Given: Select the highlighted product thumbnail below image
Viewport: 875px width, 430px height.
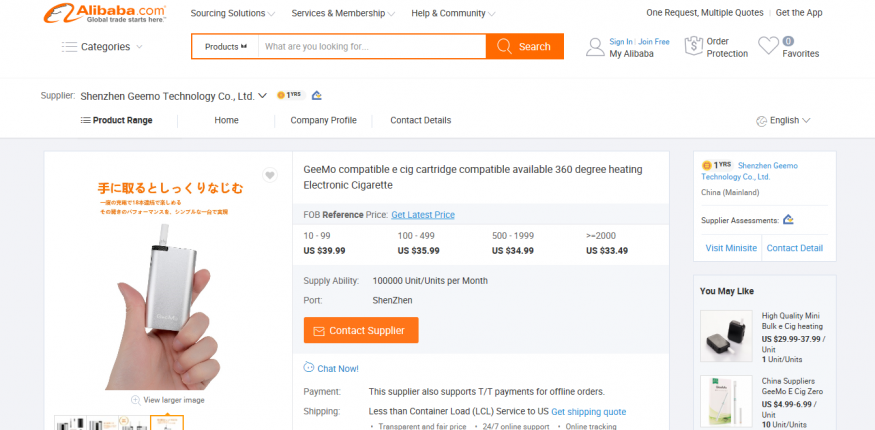Looking at the screenshot, I should (x=167, y=423).
